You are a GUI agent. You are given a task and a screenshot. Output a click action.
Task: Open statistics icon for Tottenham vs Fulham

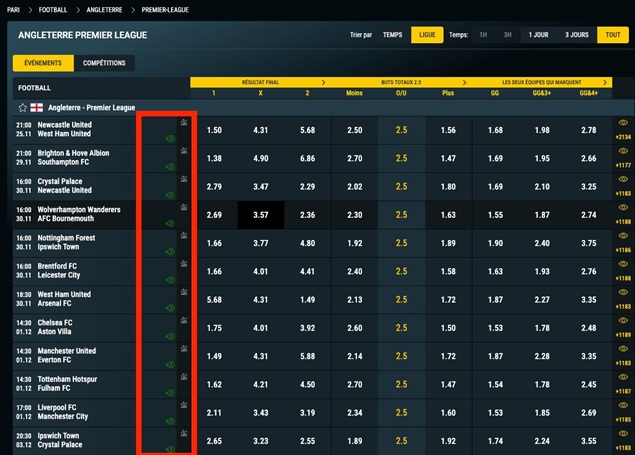(184, 377)
